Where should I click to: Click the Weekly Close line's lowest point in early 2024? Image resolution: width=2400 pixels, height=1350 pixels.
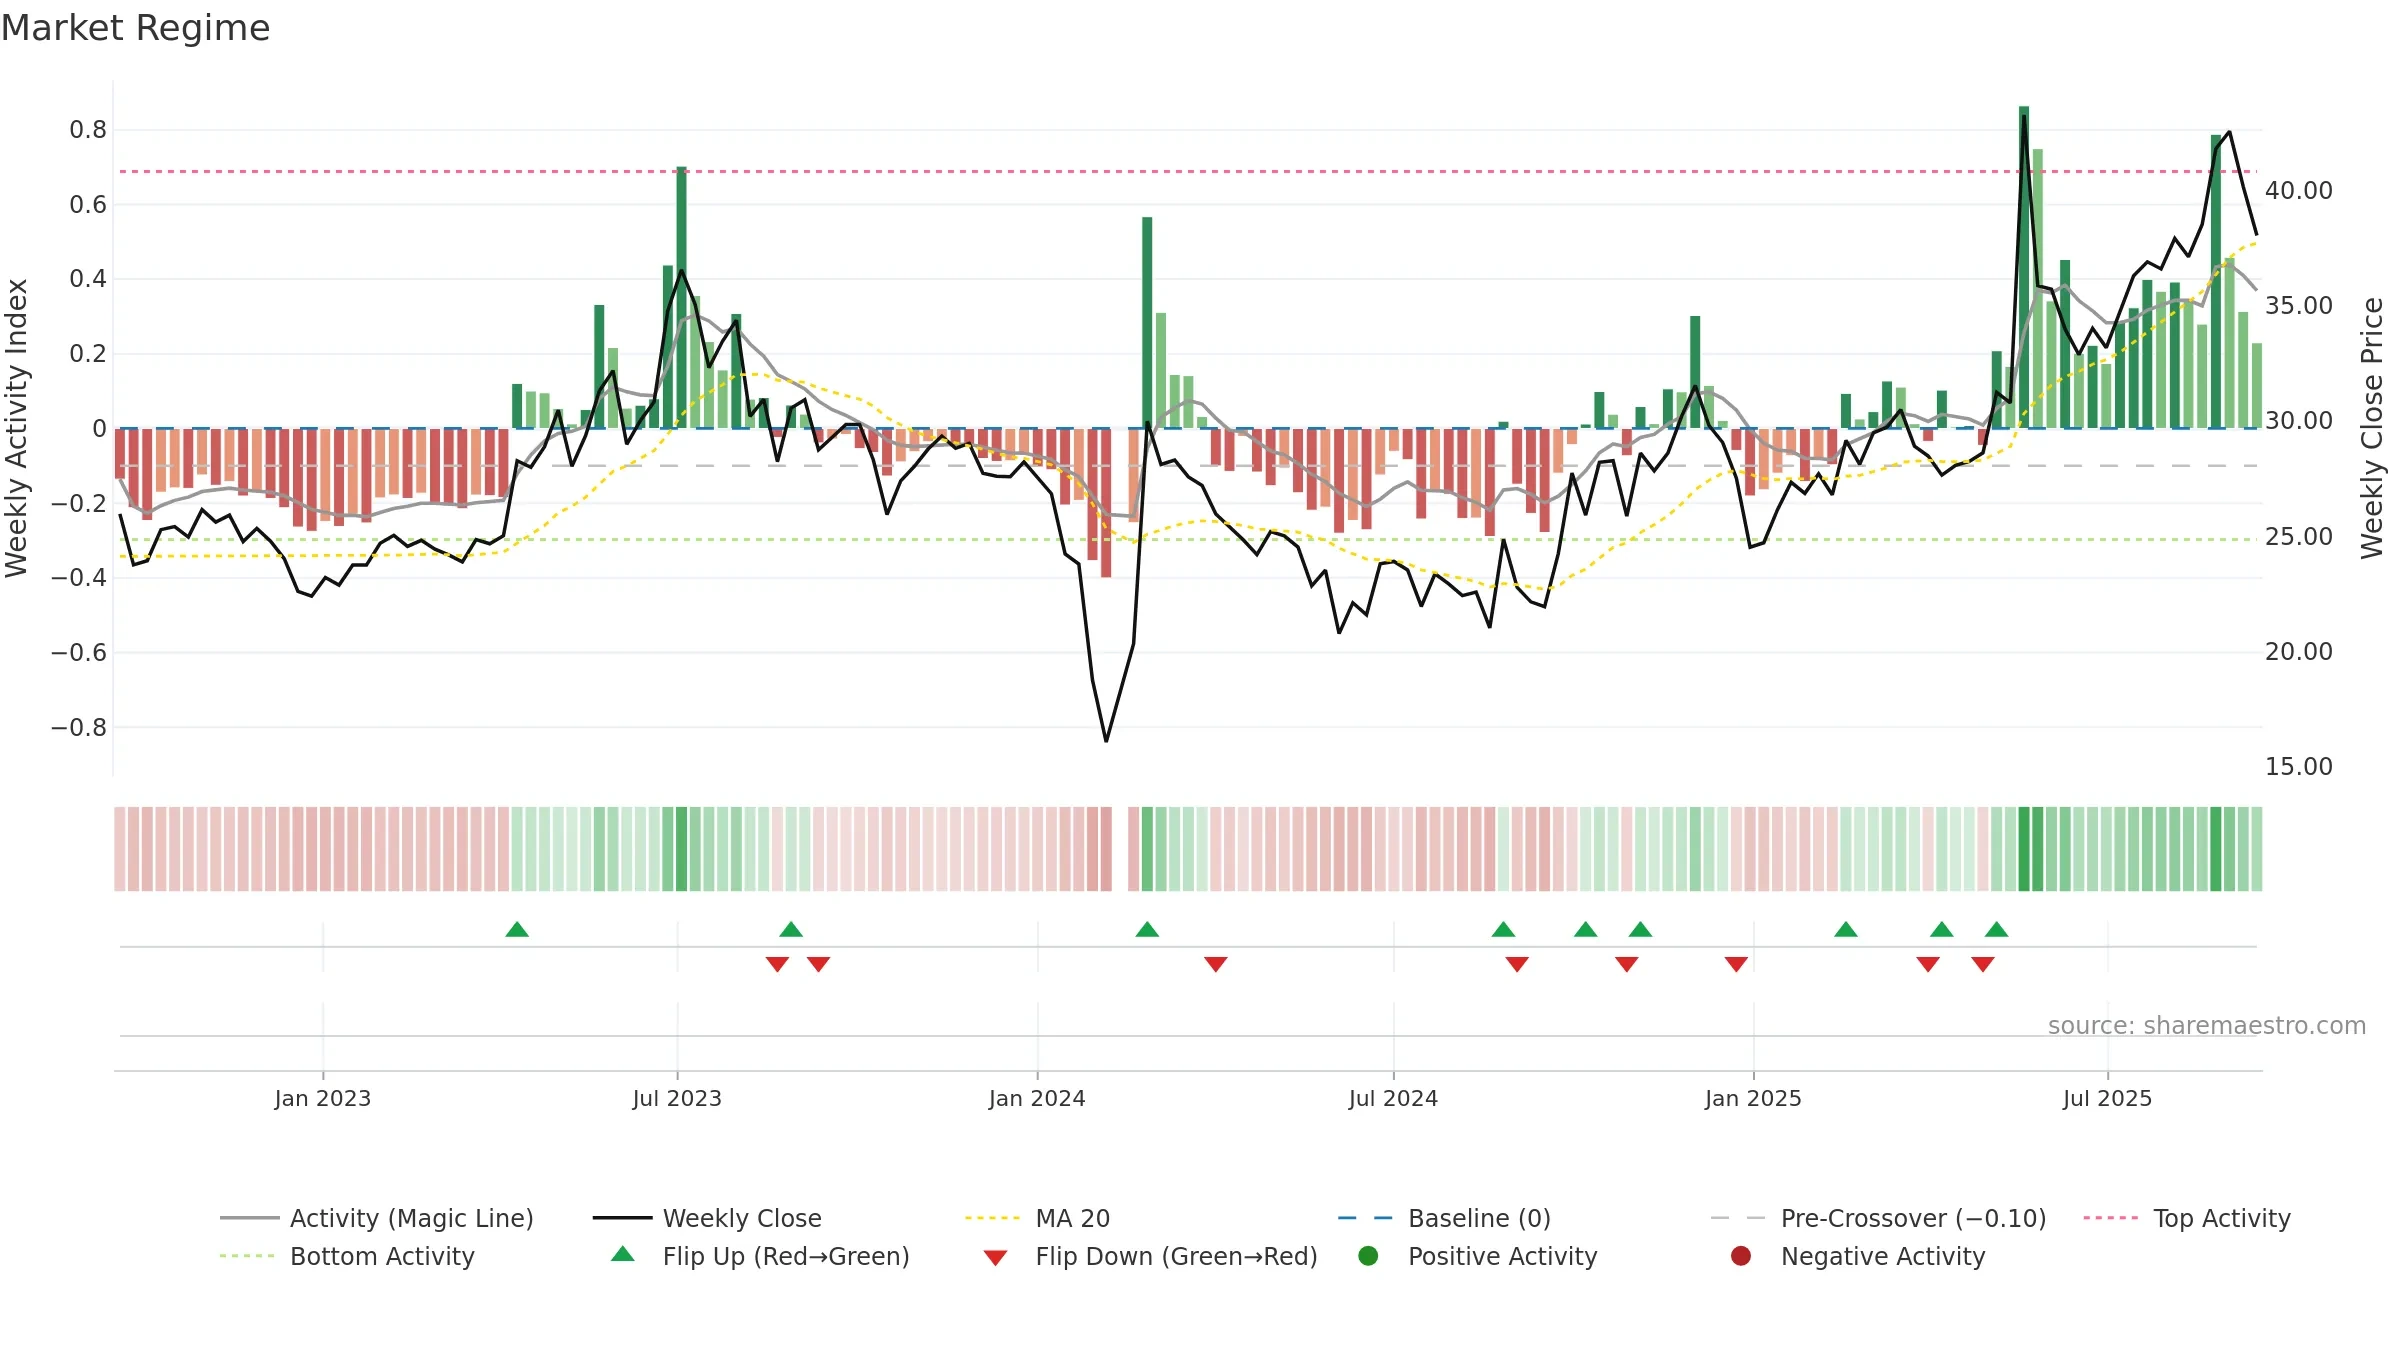1106,740
